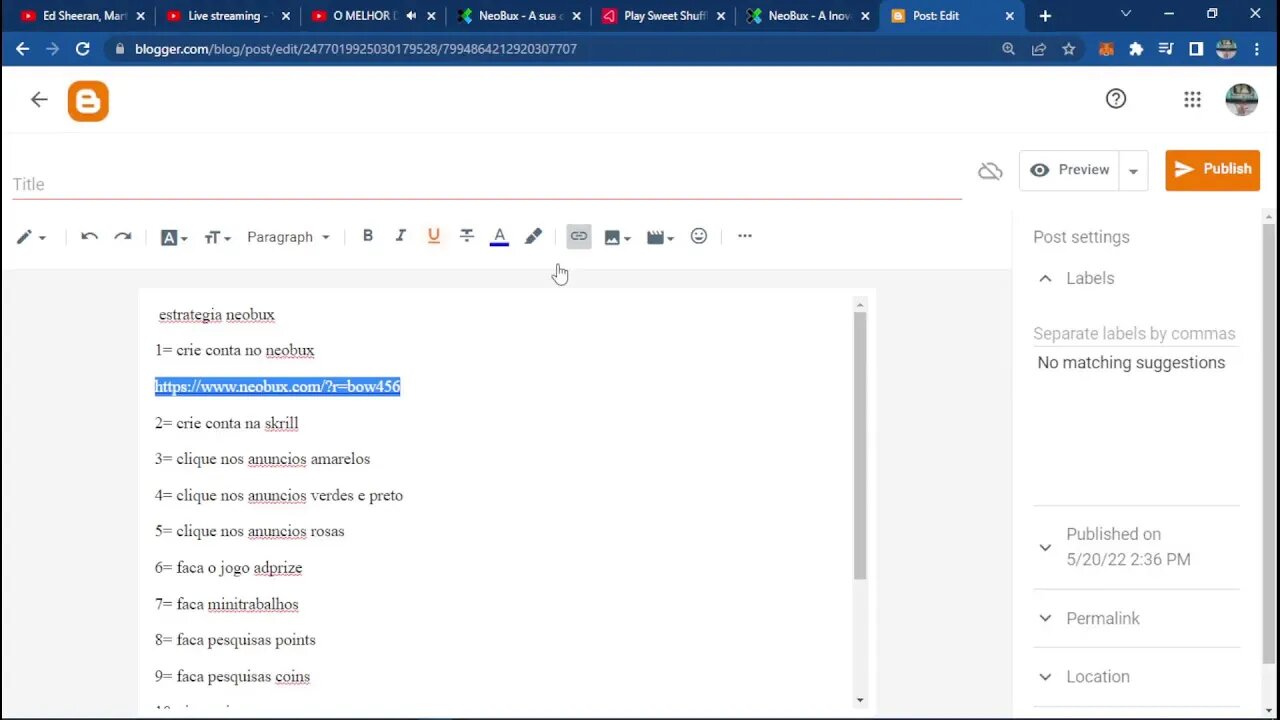Open Chrome three-dot menu

pos(1258,49)
